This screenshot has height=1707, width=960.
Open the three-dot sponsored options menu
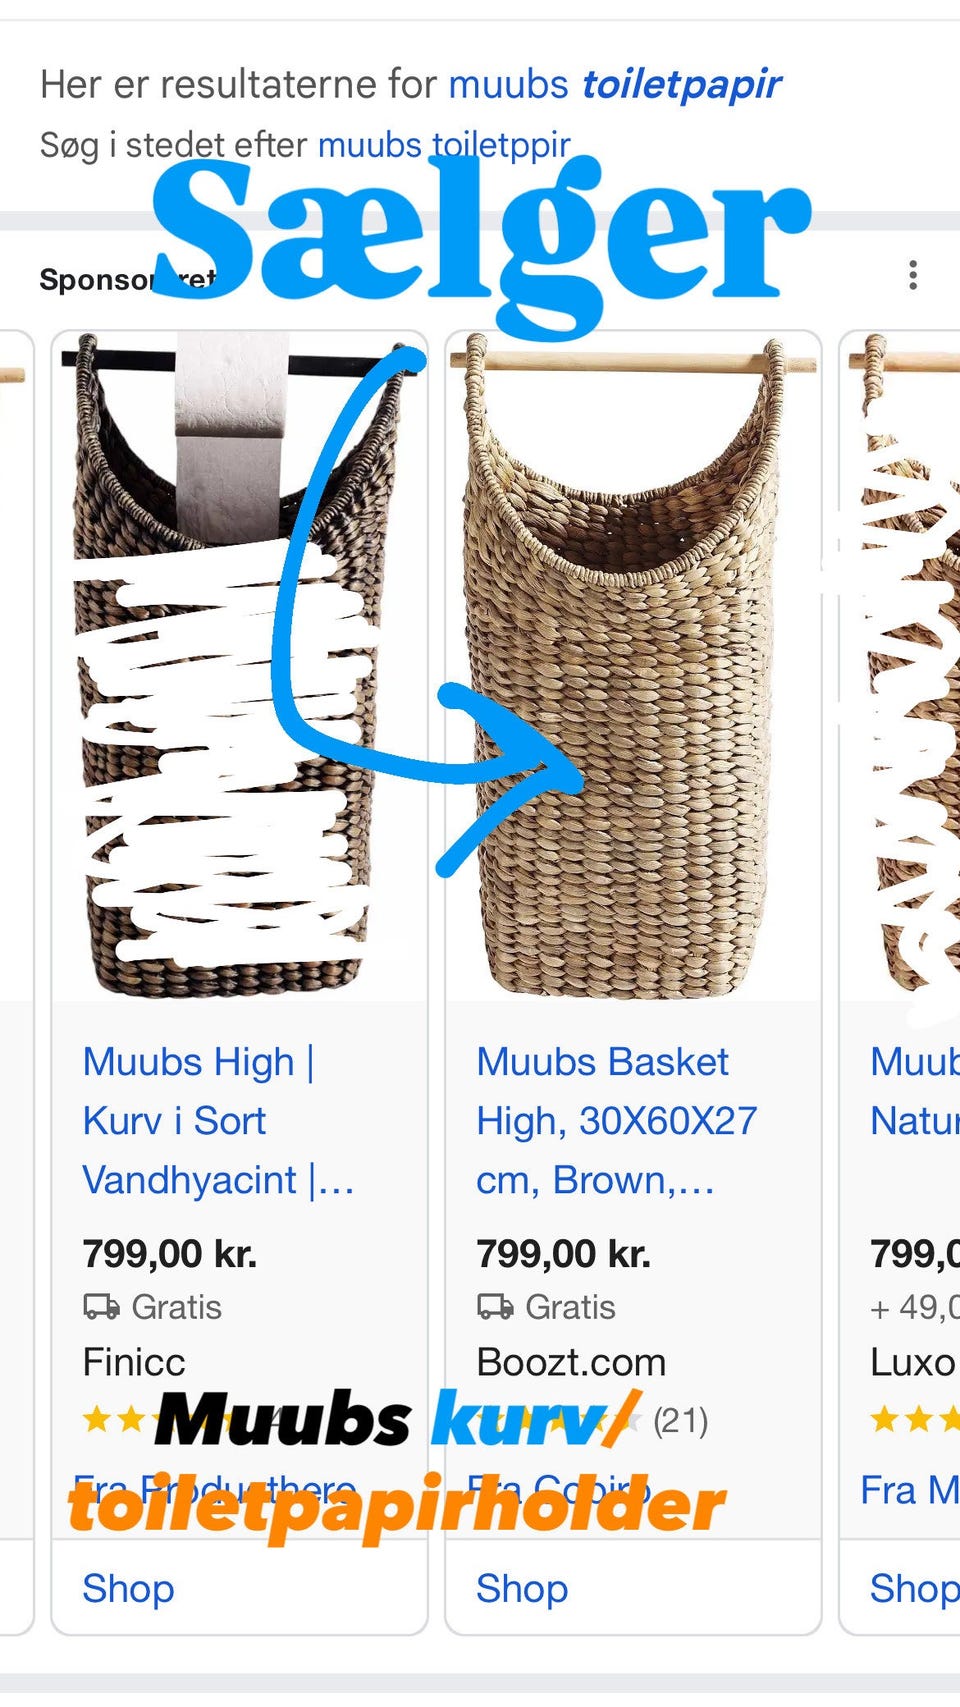912,275
